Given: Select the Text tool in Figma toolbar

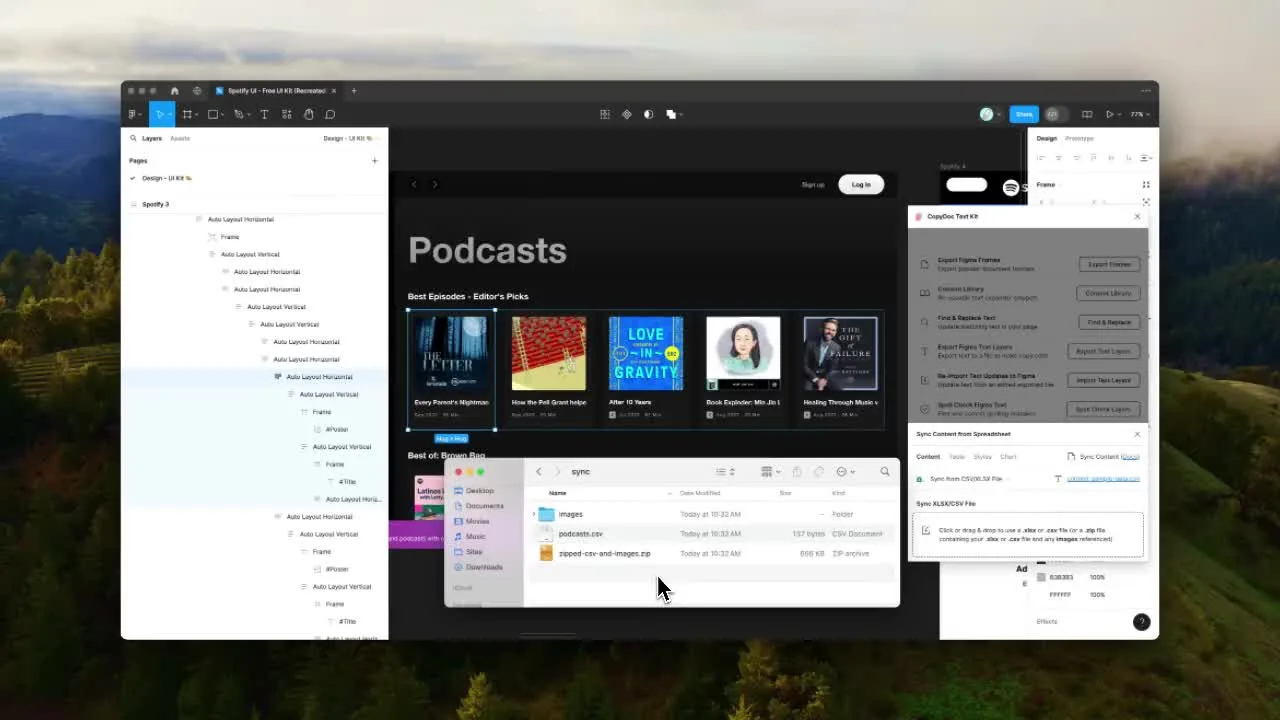Looking at the screenshot, I should click(x=264, y=115).
